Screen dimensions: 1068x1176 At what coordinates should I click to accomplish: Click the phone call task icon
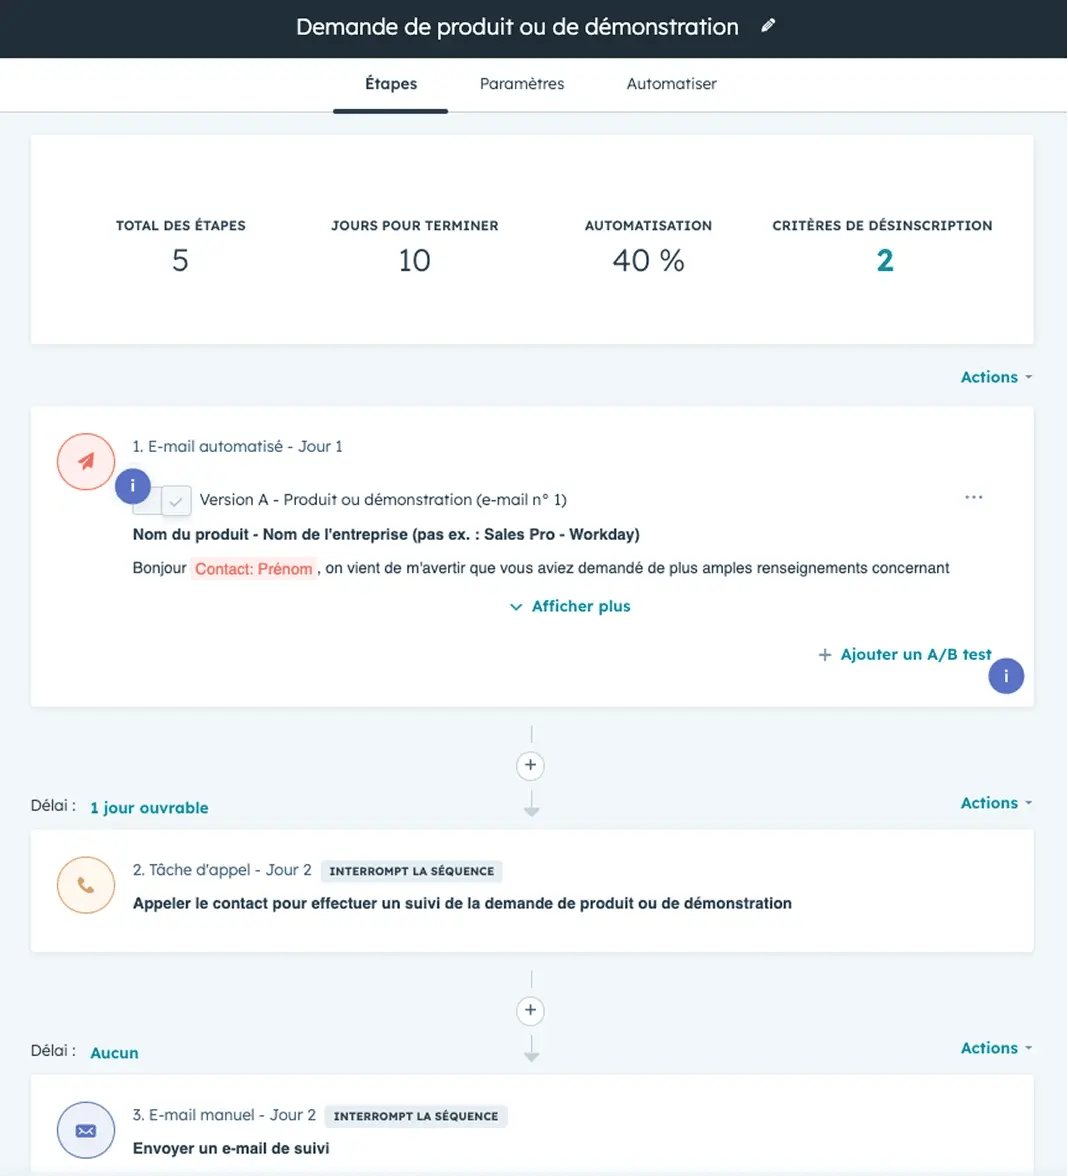tap(86, 885)
